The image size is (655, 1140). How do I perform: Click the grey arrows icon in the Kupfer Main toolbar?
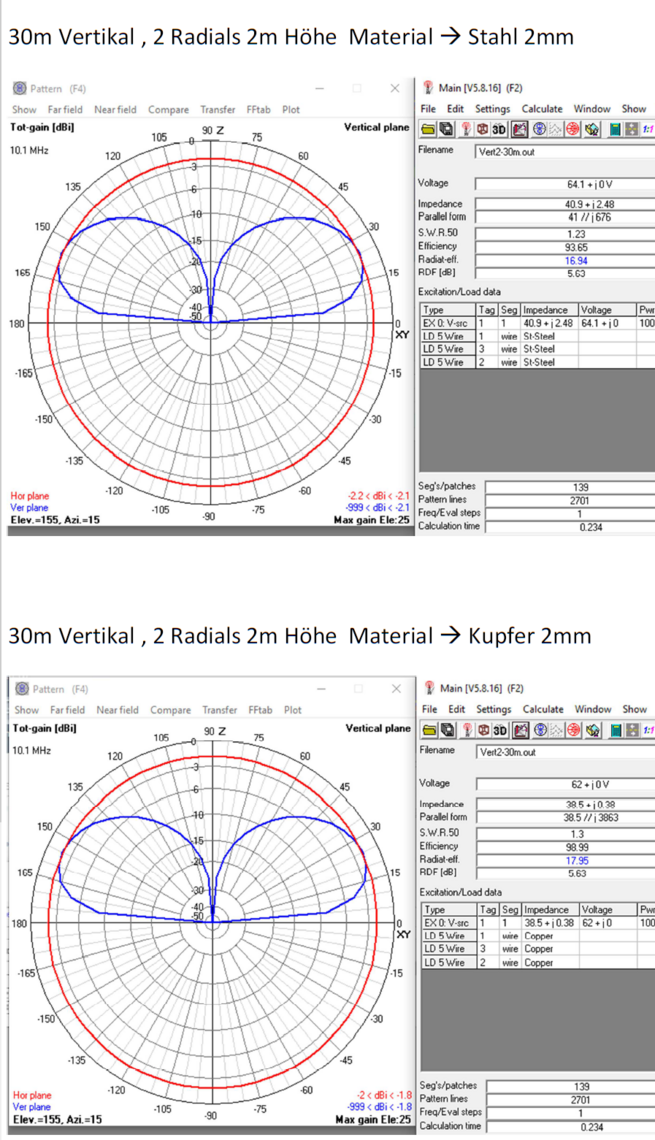(633, 730)
